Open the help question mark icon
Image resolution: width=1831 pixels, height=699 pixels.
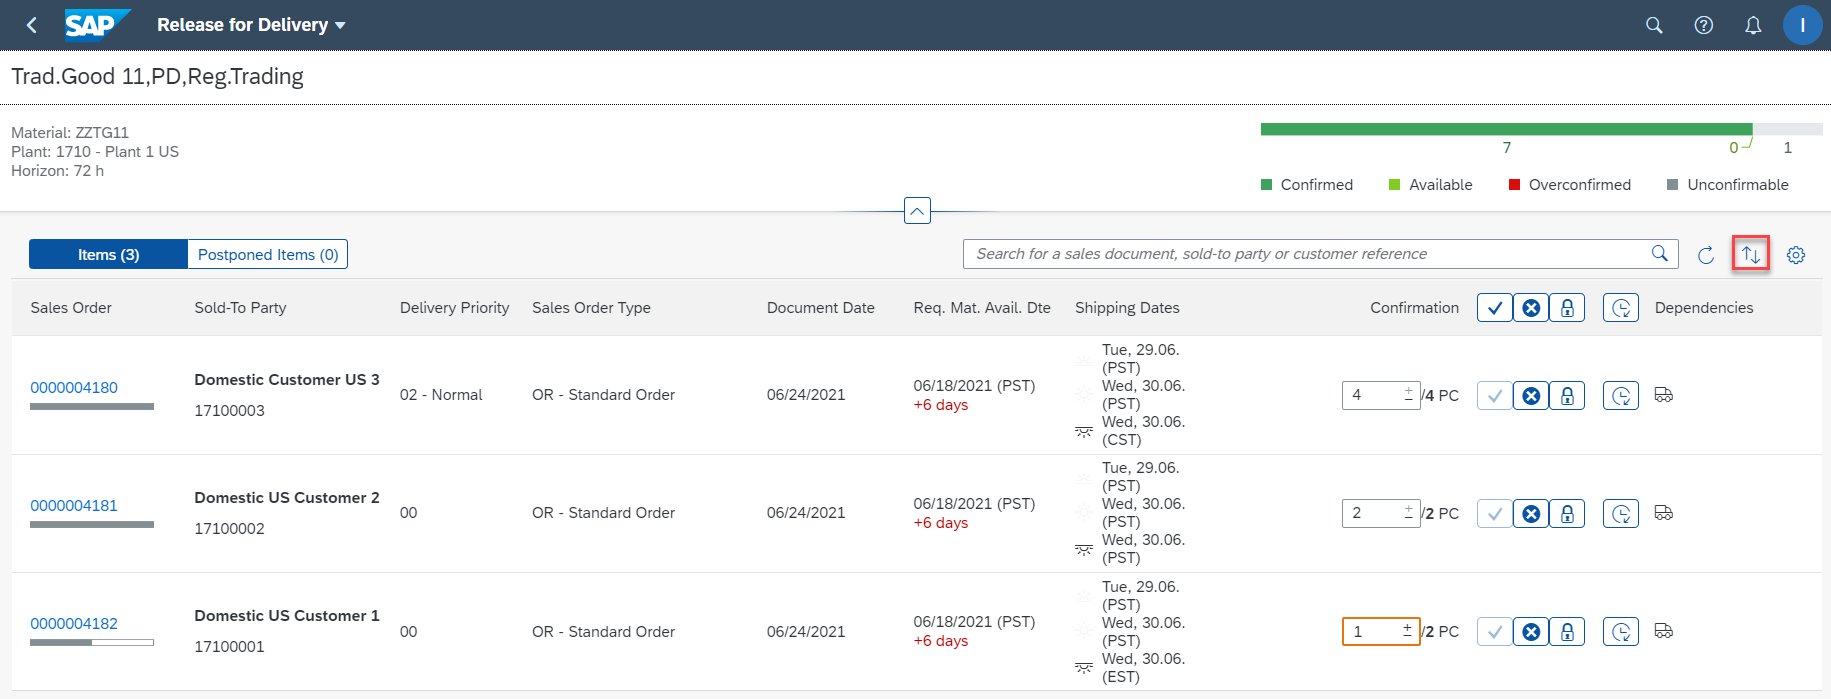[1704, 25]
